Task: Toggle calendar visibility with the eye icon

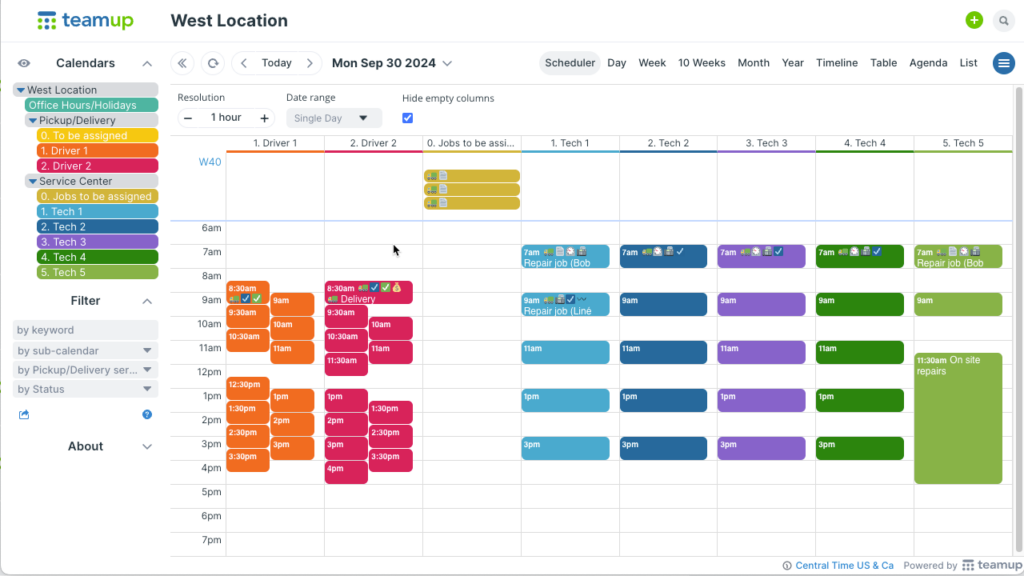Action: click(x=24, y=62)
